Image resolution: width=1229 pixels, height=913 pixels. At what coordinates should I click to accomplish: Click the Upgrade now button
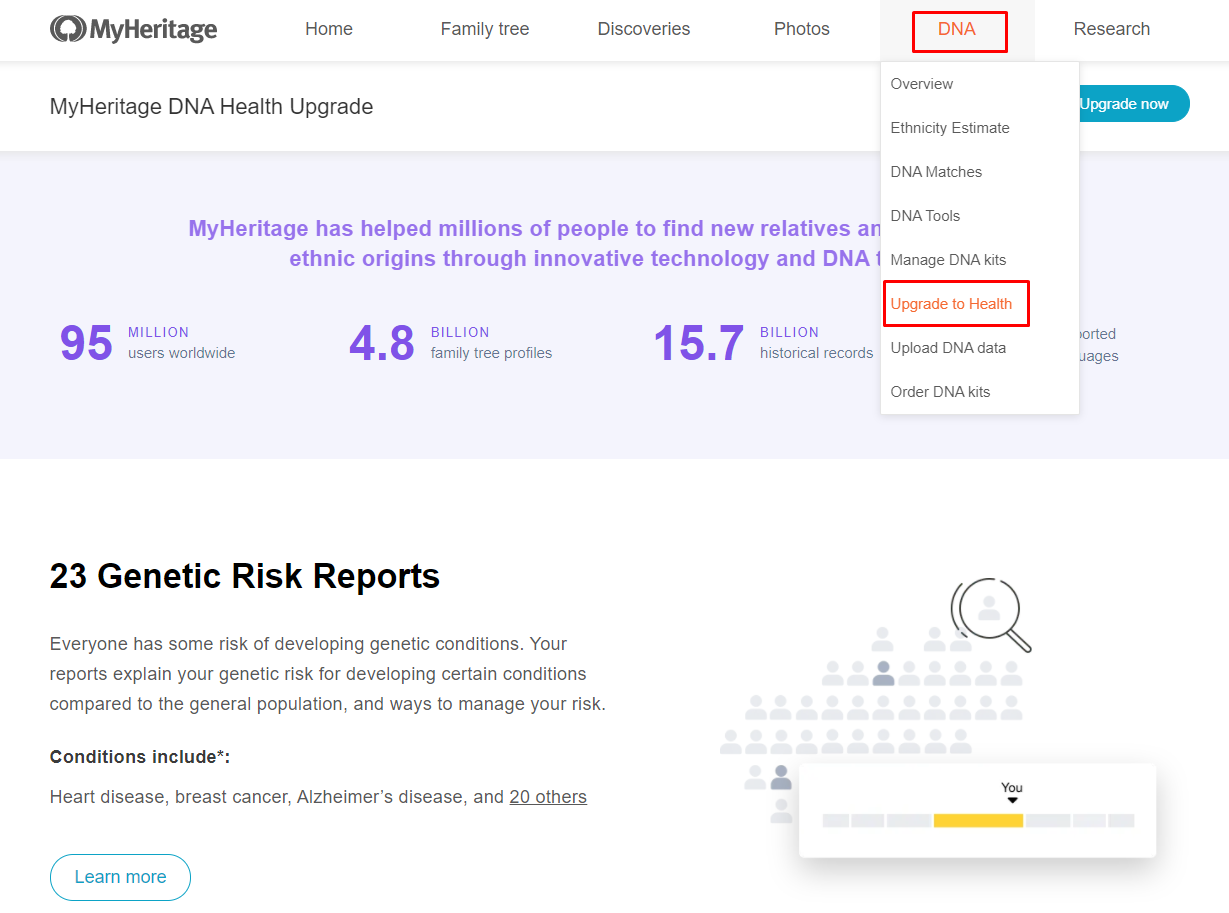tap(1134, 104)
